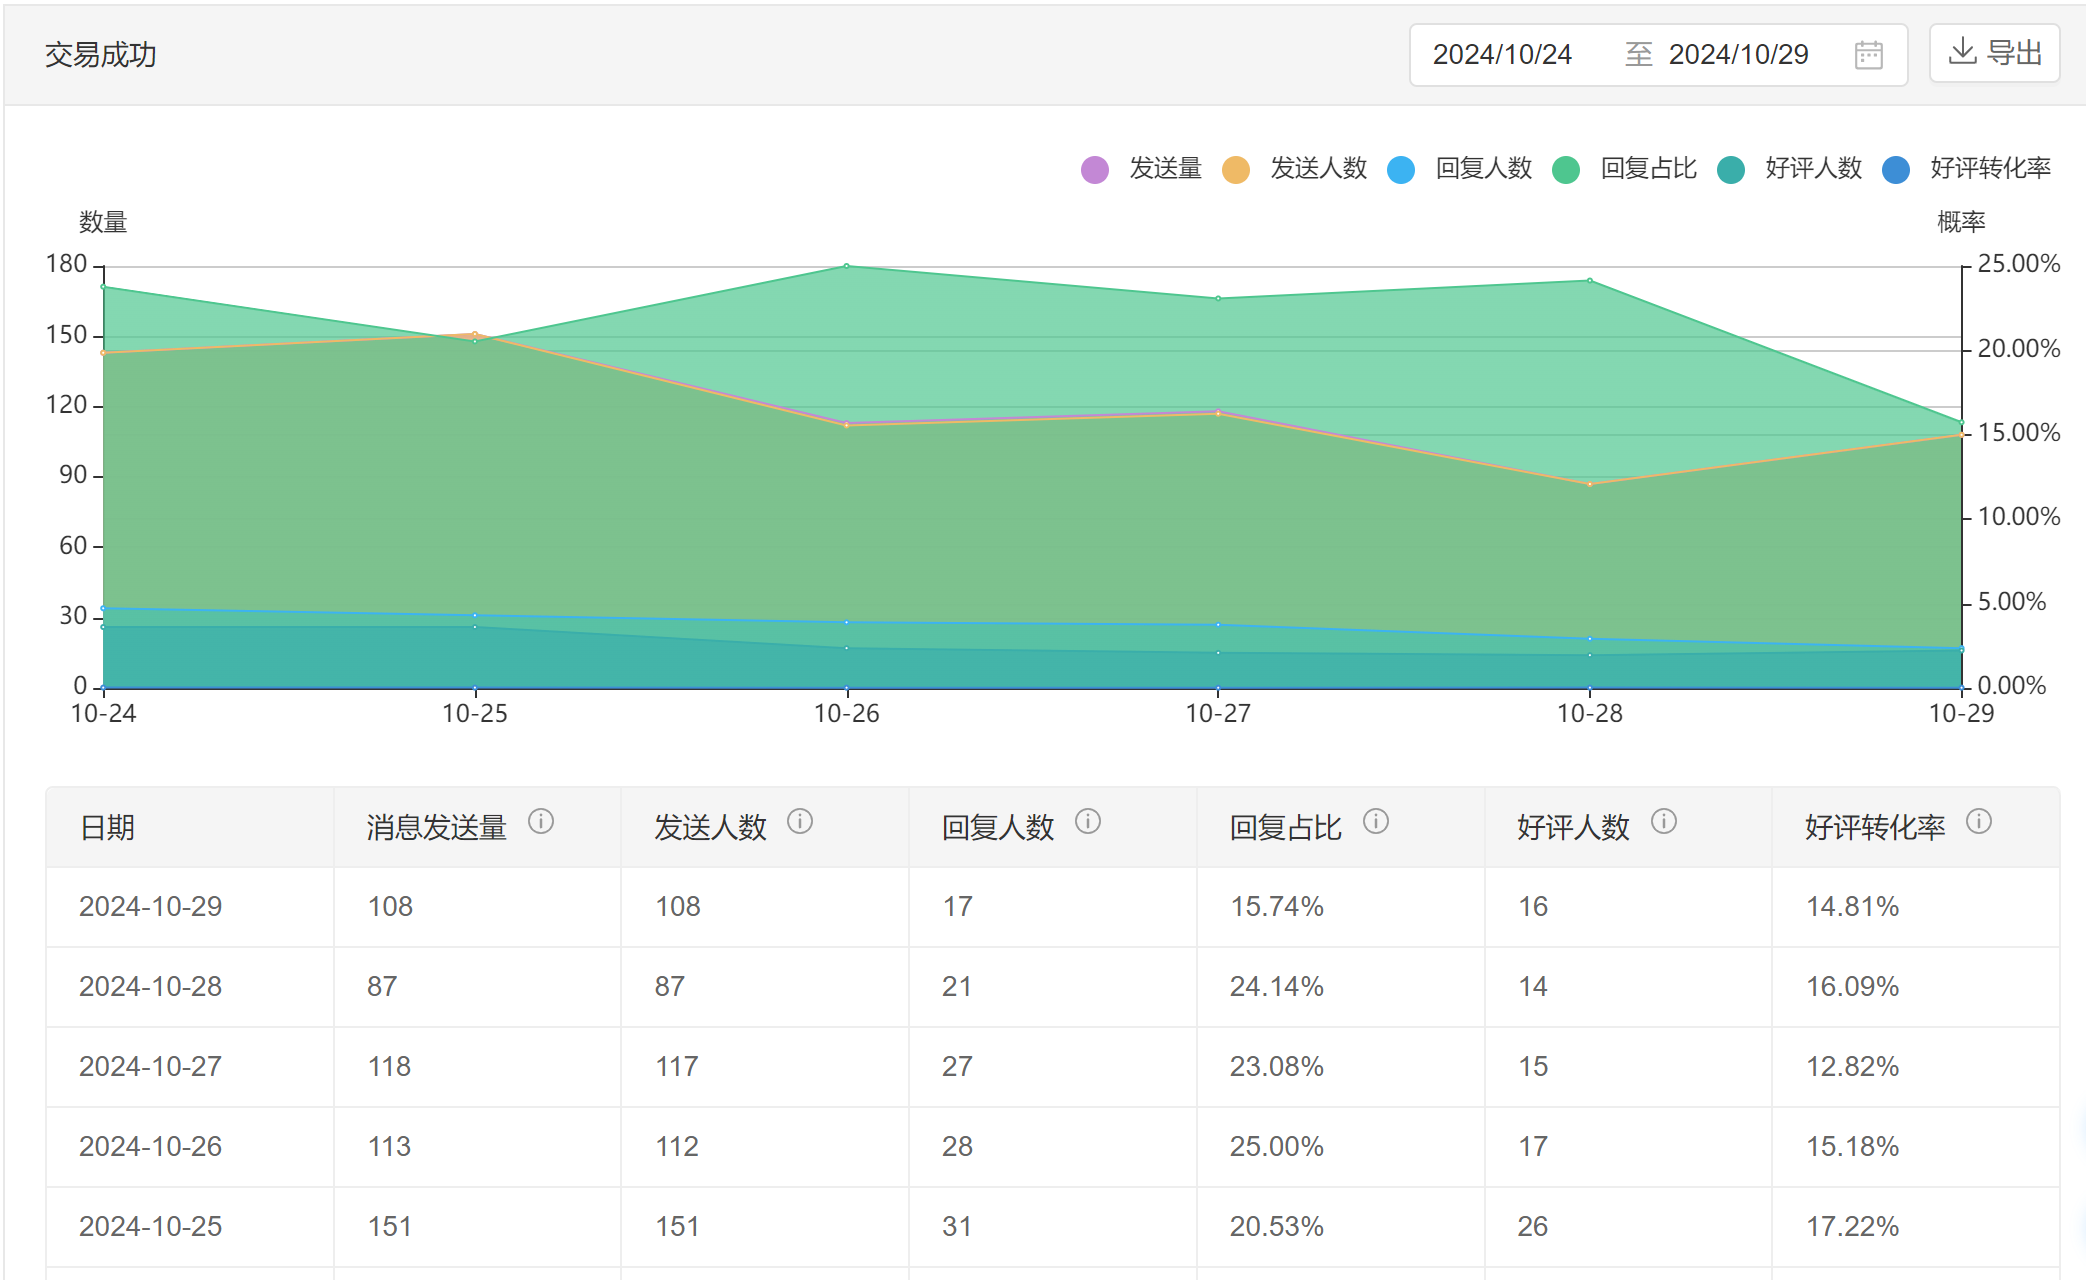Toggle the 回复人数 legend series

[x=1459, y=169]
